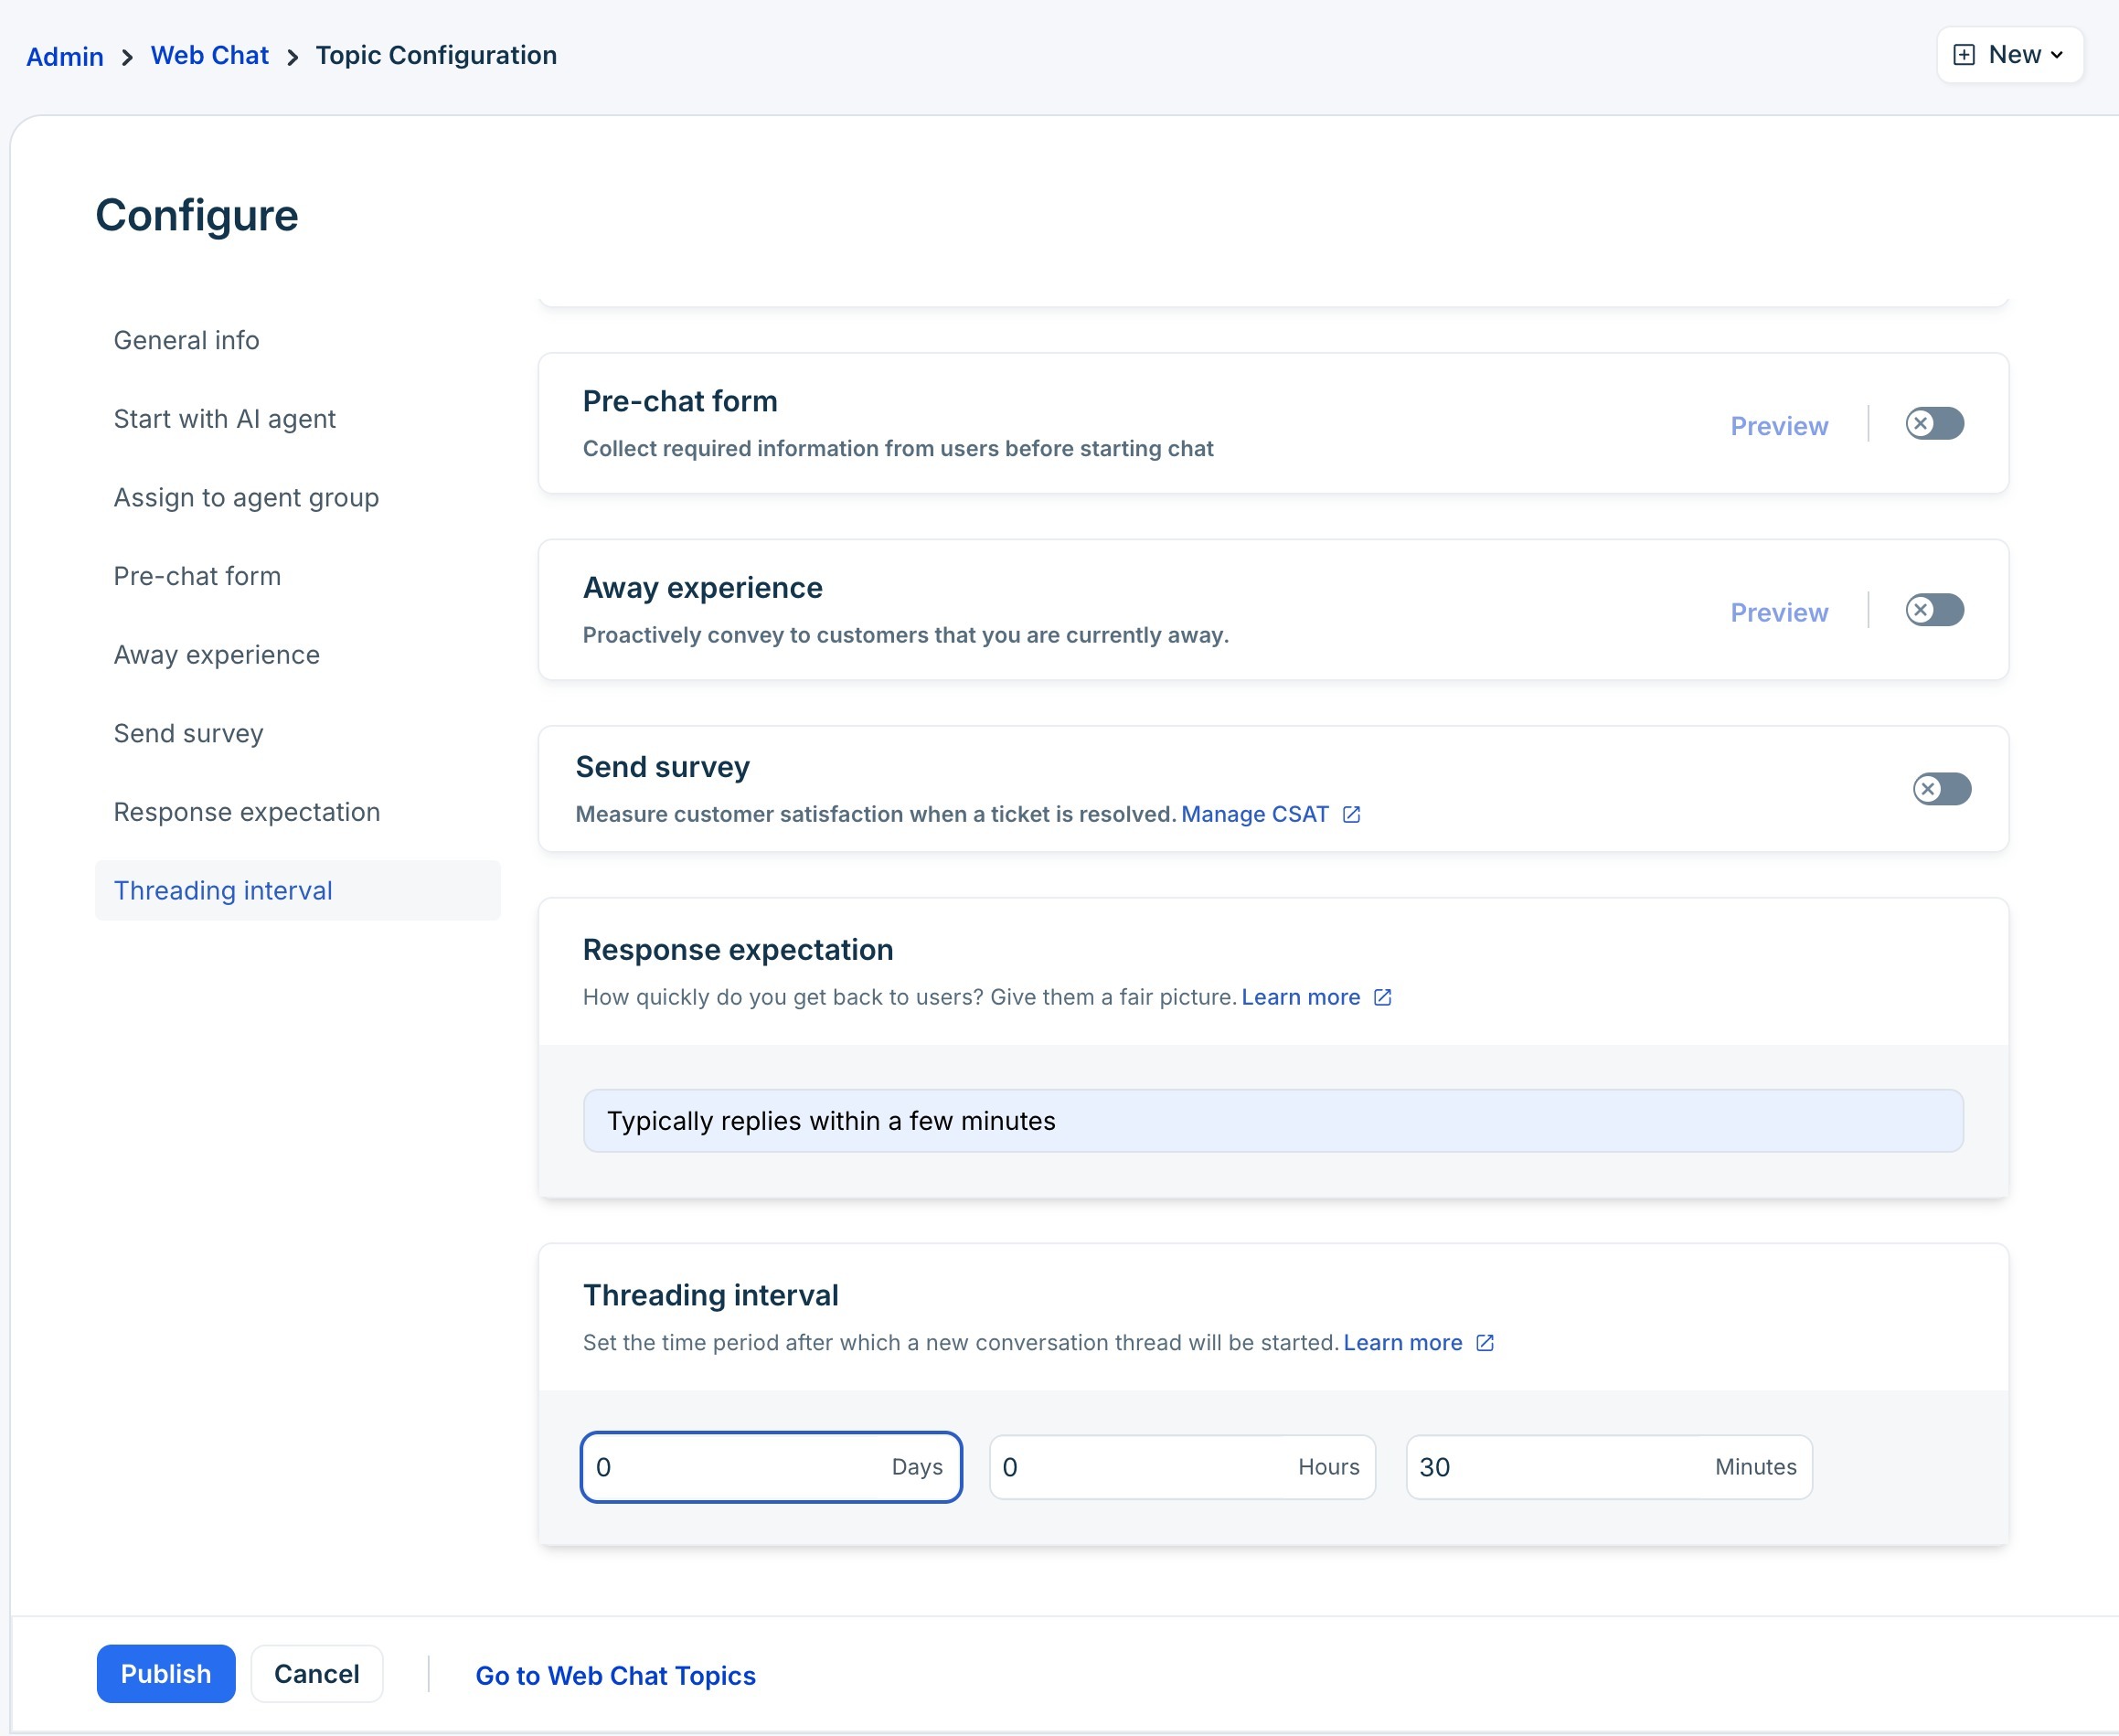This screenshot has width=2119, height=1736.
Task: Preview the Pre-chat form
Action: click(x=1778, y=426)
